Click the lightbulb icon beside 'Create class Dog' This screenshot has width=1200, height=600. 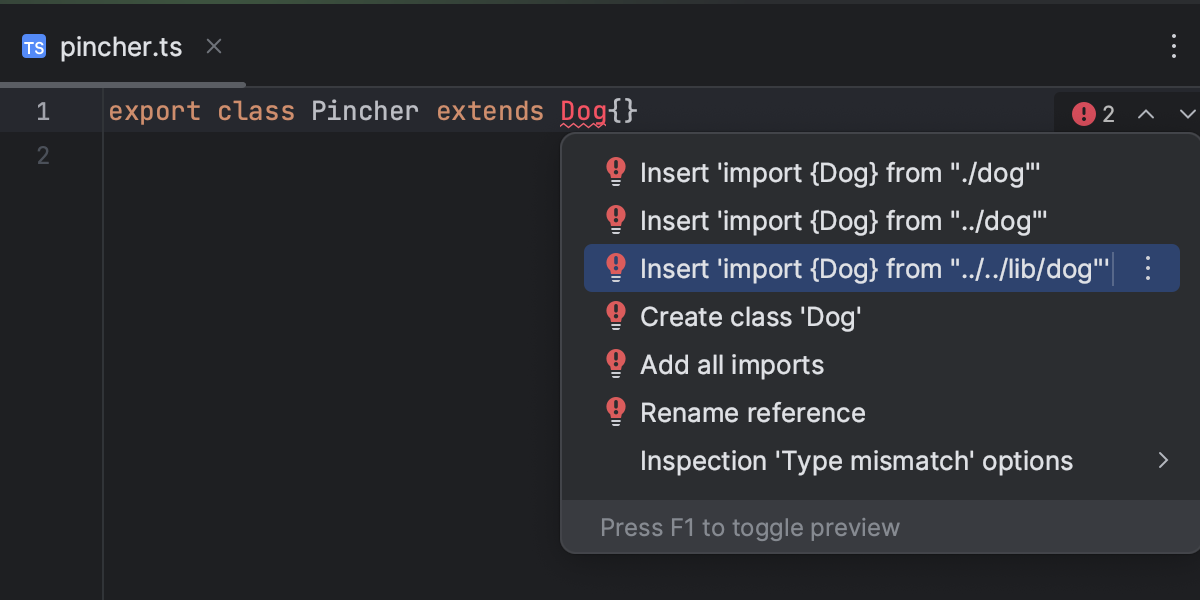(x=615, y=316)
